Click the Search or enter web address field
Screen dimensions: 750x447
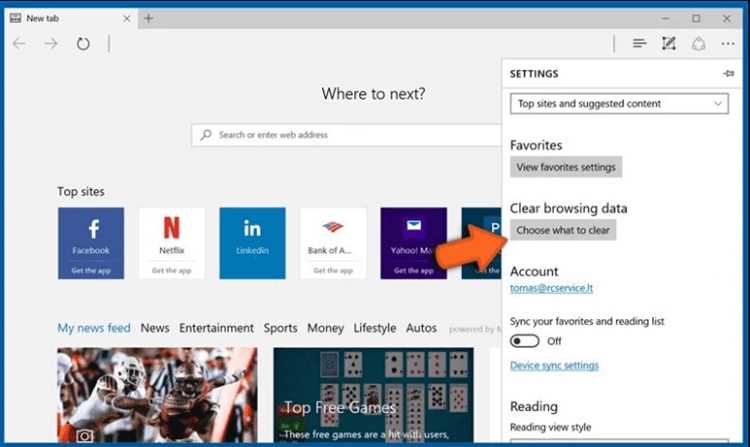(x=346, y=135)
